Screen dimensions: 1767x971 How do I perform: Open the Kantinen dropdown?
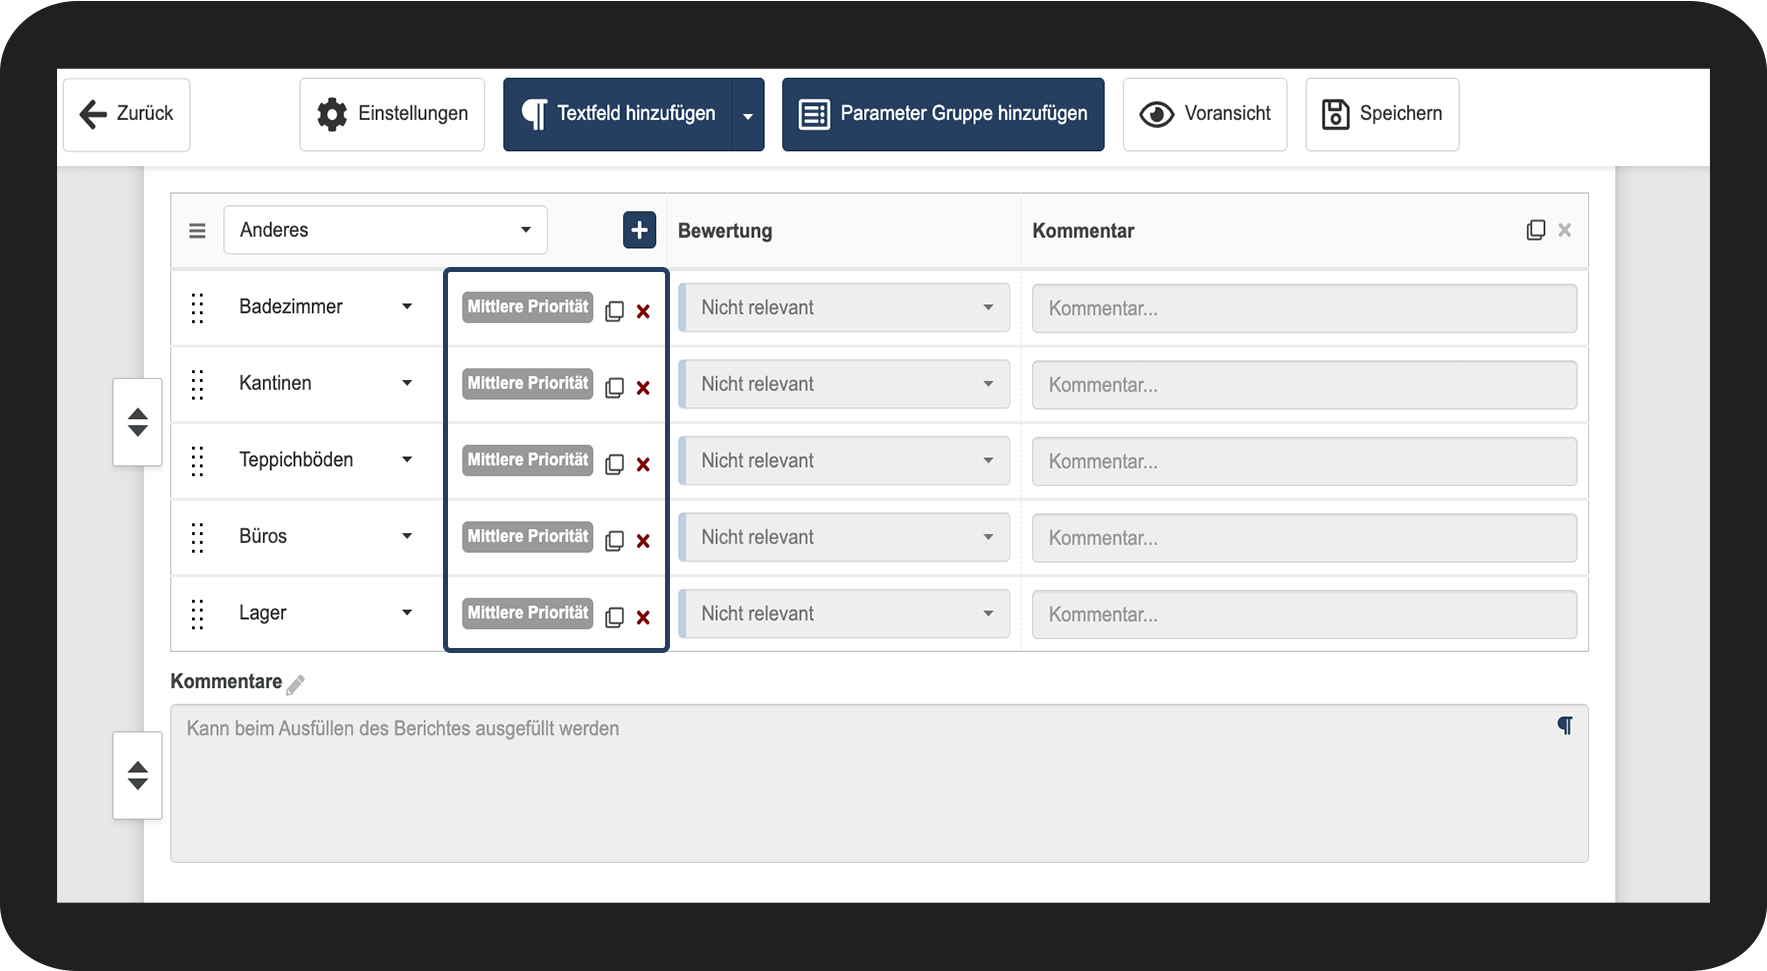[326, 383]
